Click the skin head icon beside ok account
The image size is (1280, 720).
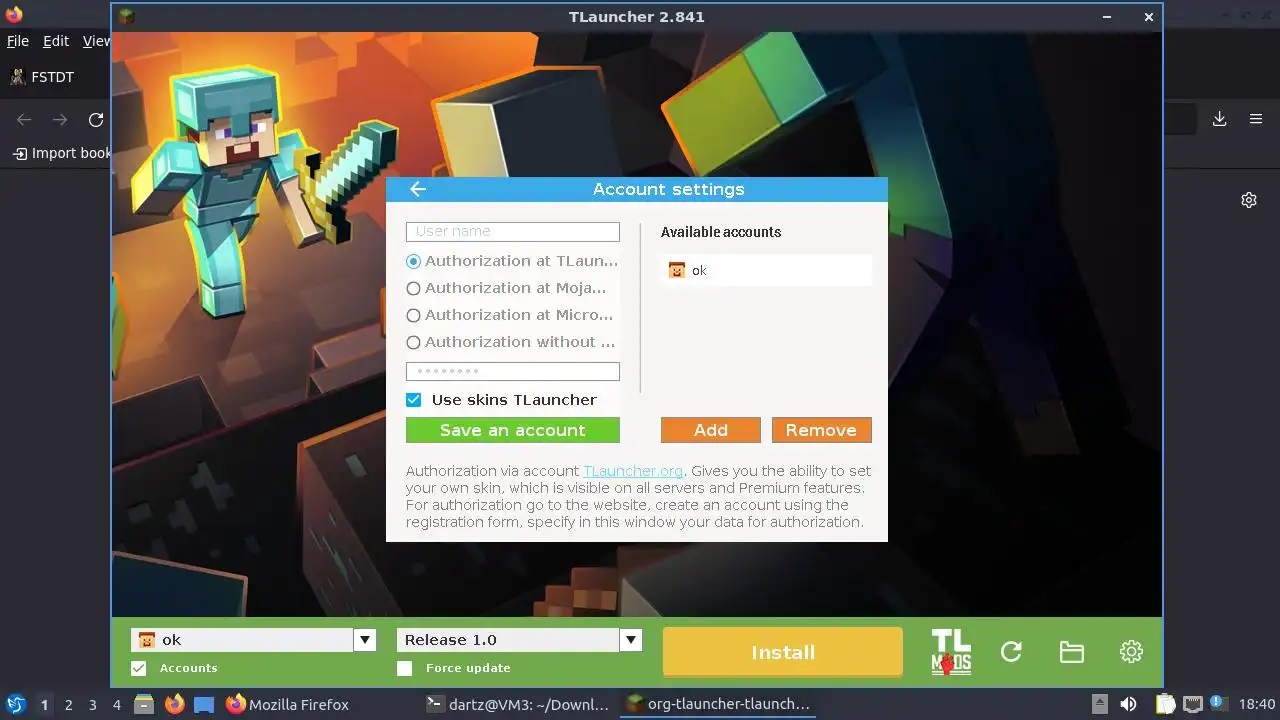[x=677, y=270]
